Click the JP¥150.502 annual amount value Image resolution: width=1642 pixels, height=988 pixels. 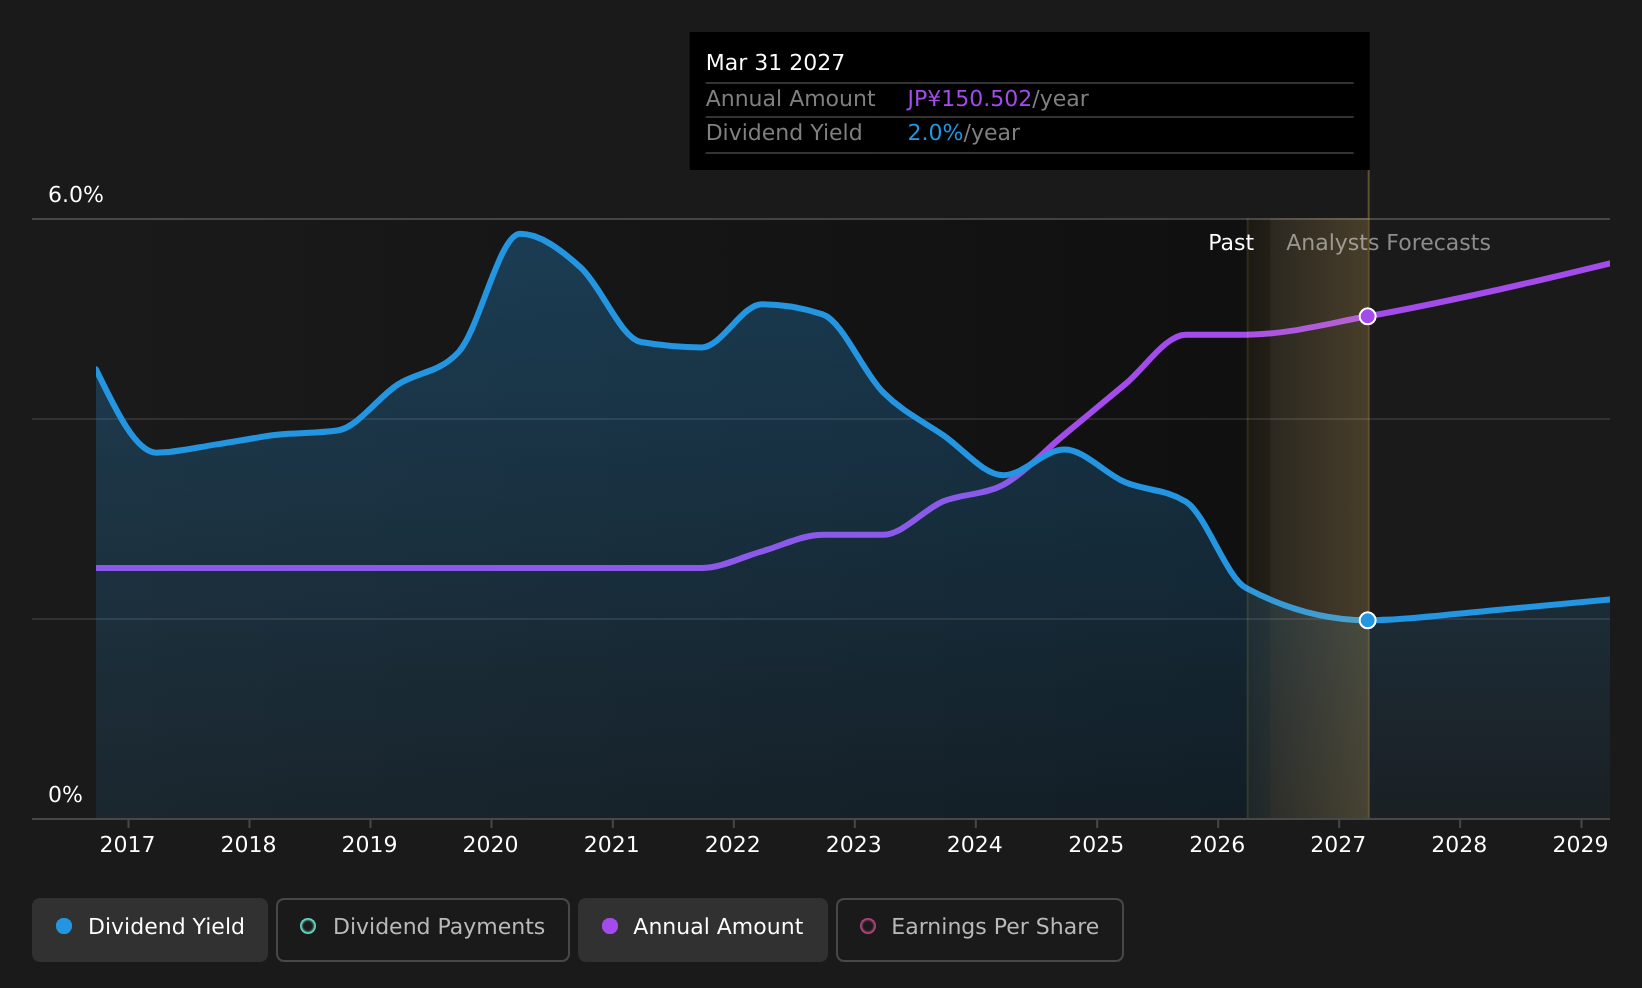[x=969, y=99]
